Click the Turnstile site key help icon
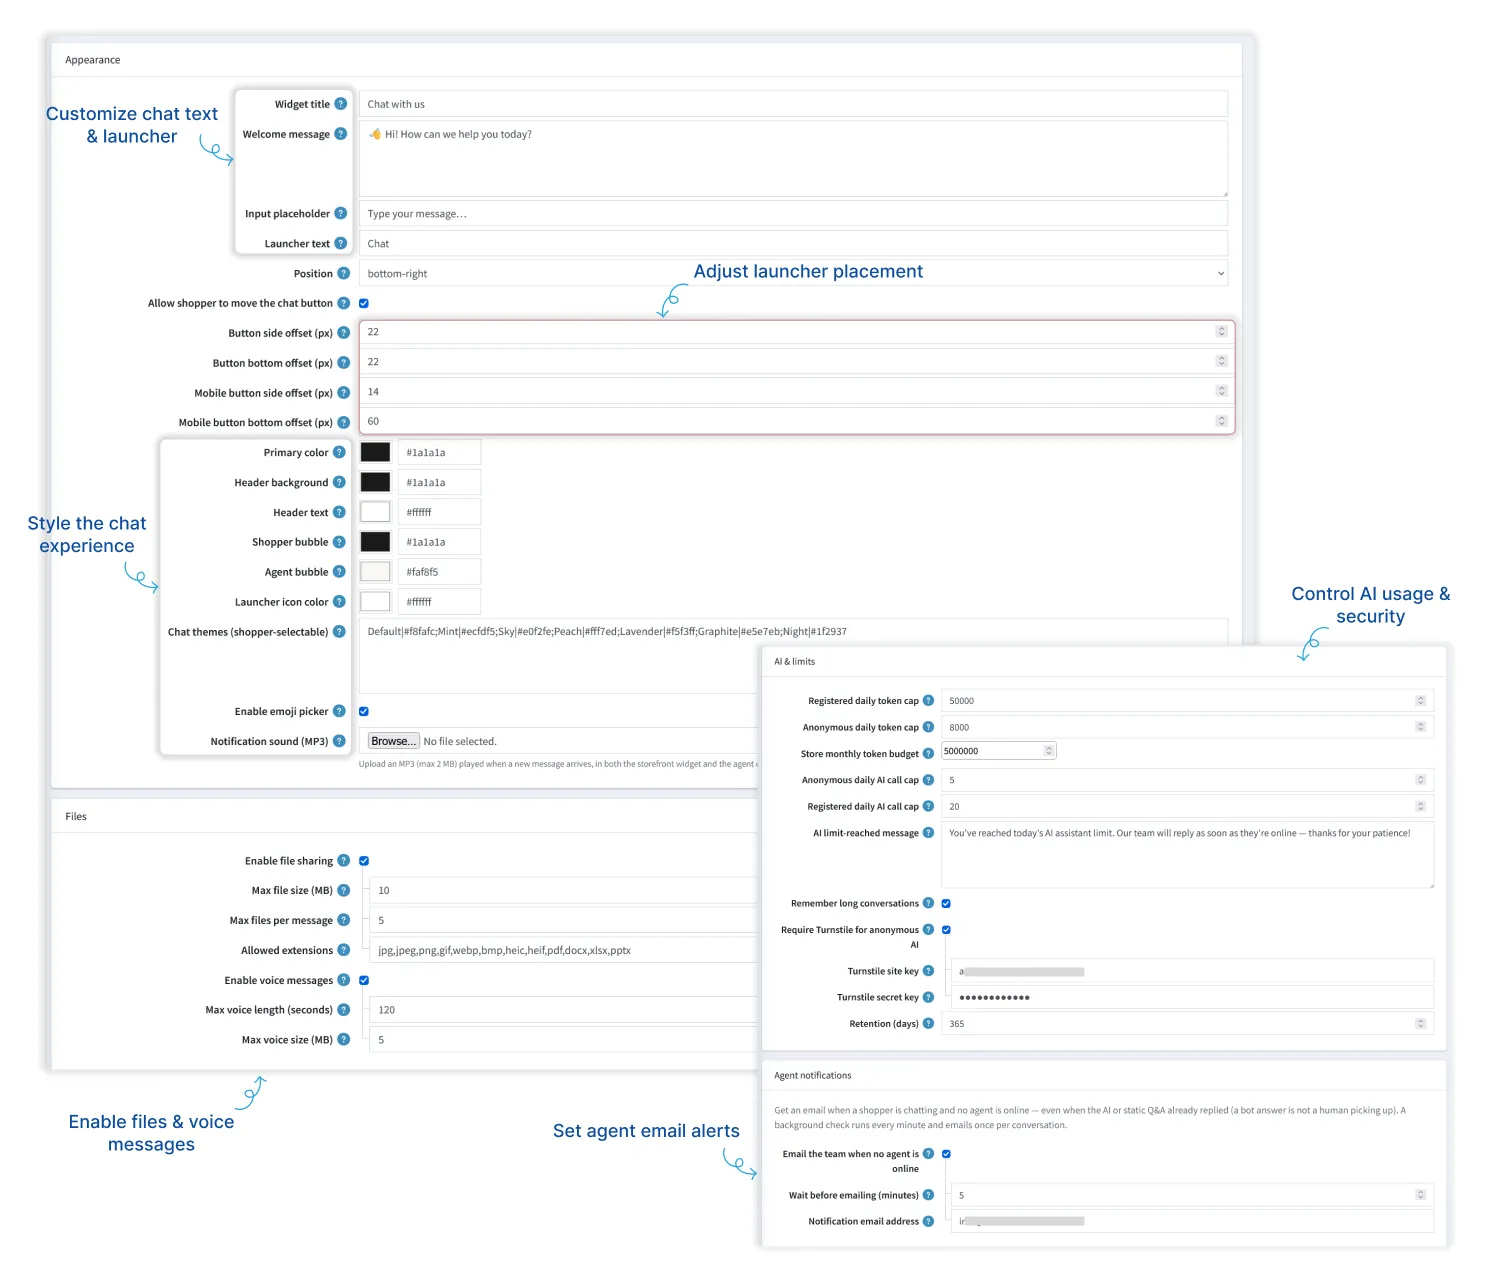This screenshot has height=1275, width=1500. pos(928,971)
